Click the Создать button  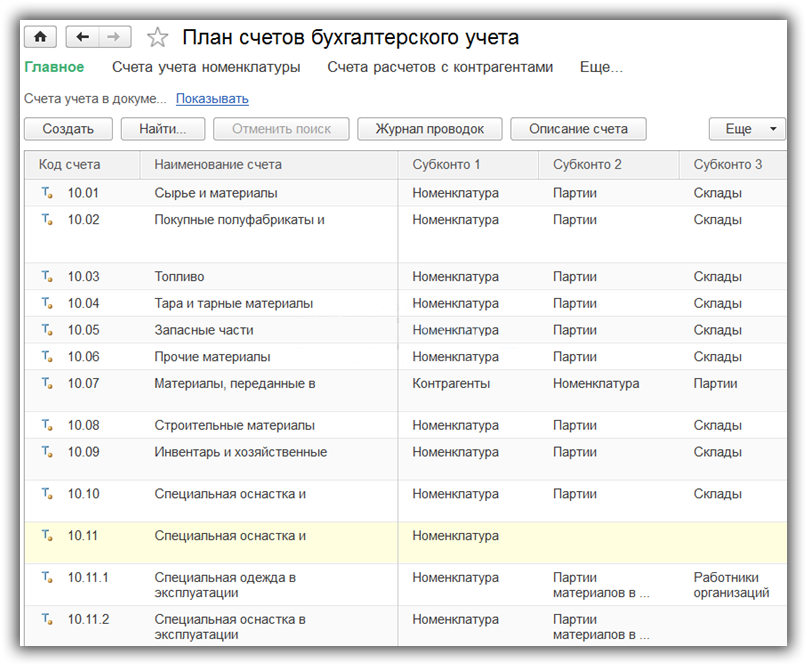pos(68,129)
